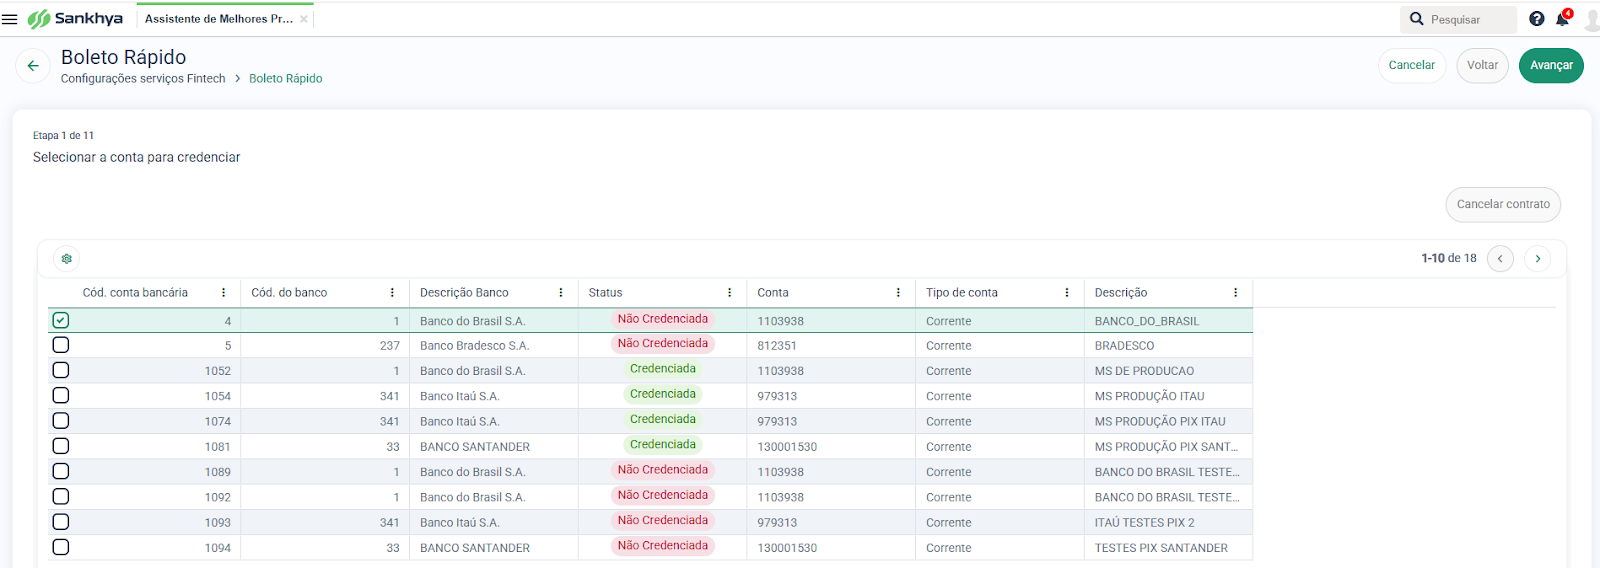Open the notifications bell
The image size is (1600, 568).
tap(1562, 19)
